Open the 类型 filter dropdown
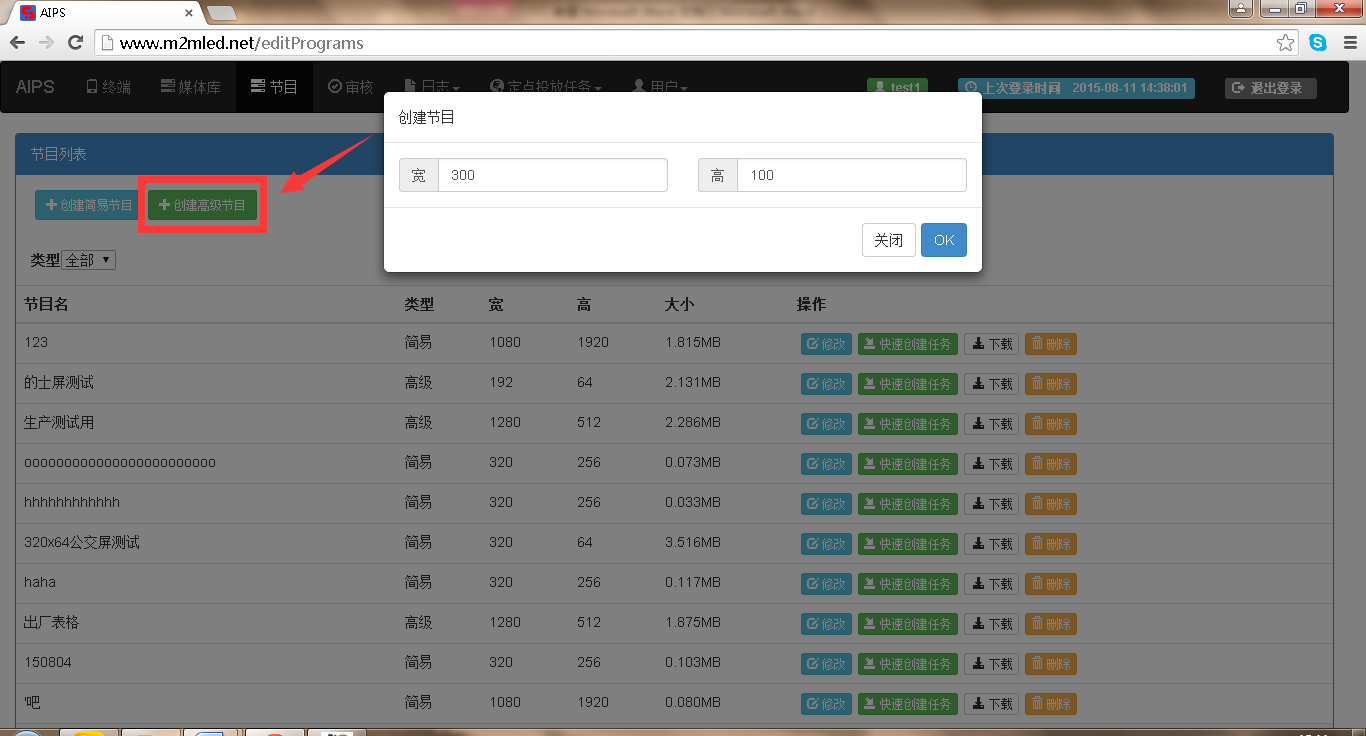Screen dimensions: 1366x736 tap(89, 260)
